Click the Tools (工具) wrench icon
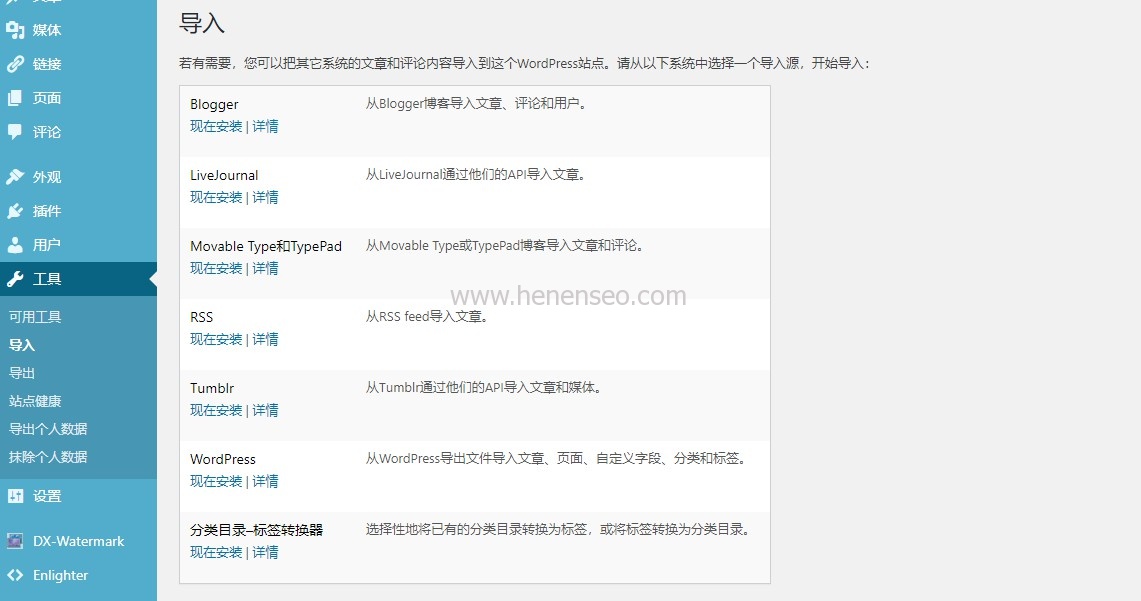Image resolution: width=1141 pixels, height=601 pixels. coord(15,279)
